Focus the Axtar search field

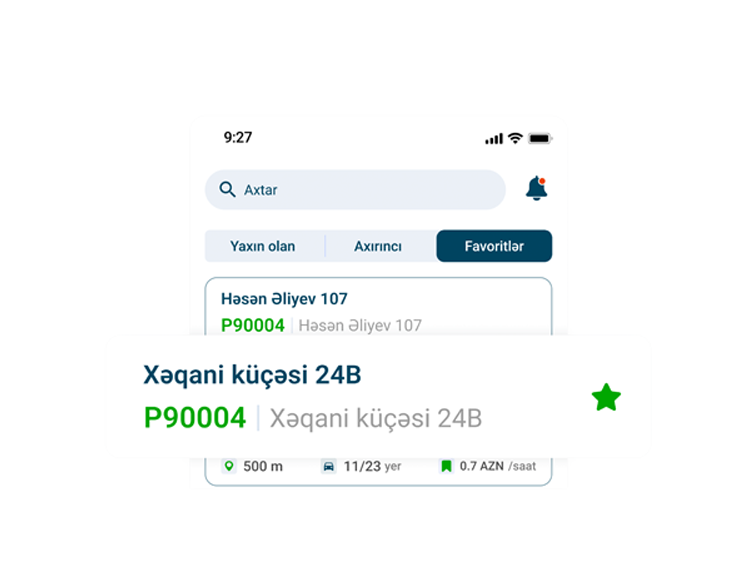tap(355, 190)
